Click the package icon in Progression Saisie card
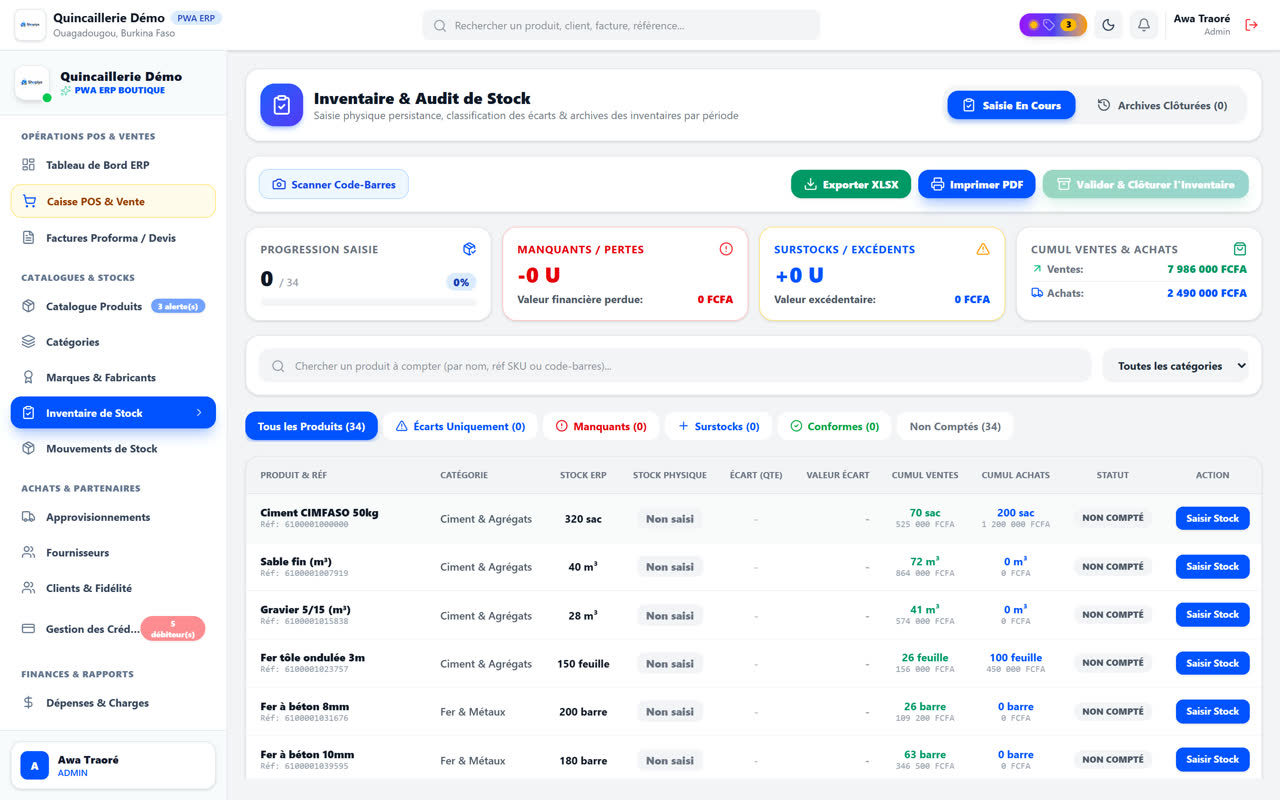Image resolution: width=1280 pixels, height=800 pixels. (469, 249)
